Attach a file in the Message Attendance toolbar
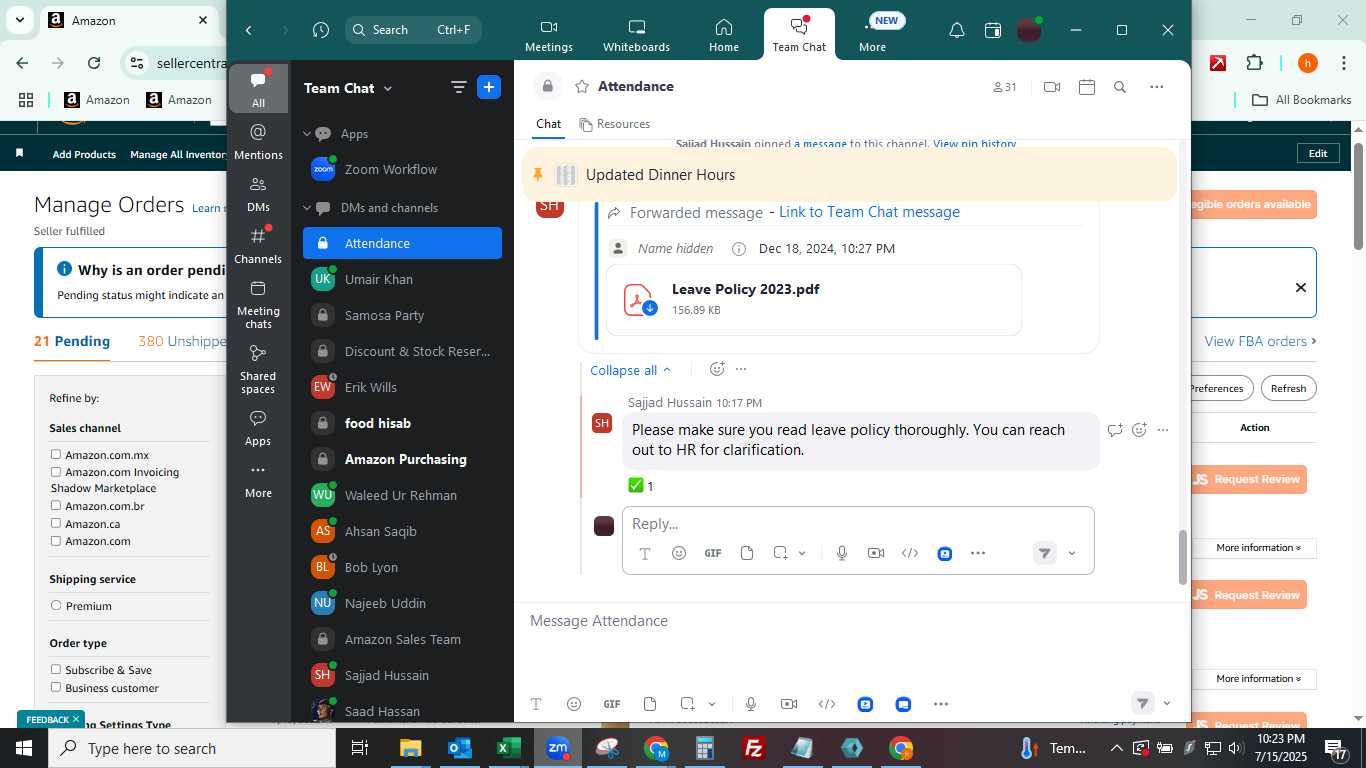 650,704
